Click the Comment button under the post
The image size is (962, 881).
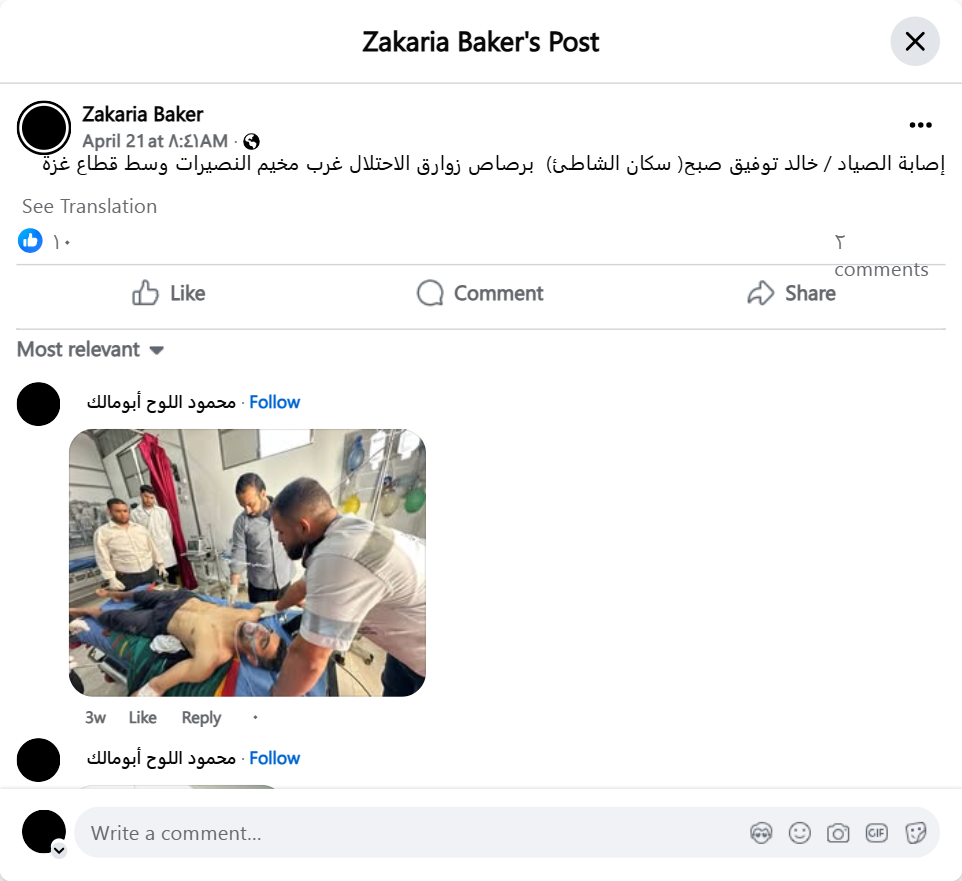[x=480, y=293]
